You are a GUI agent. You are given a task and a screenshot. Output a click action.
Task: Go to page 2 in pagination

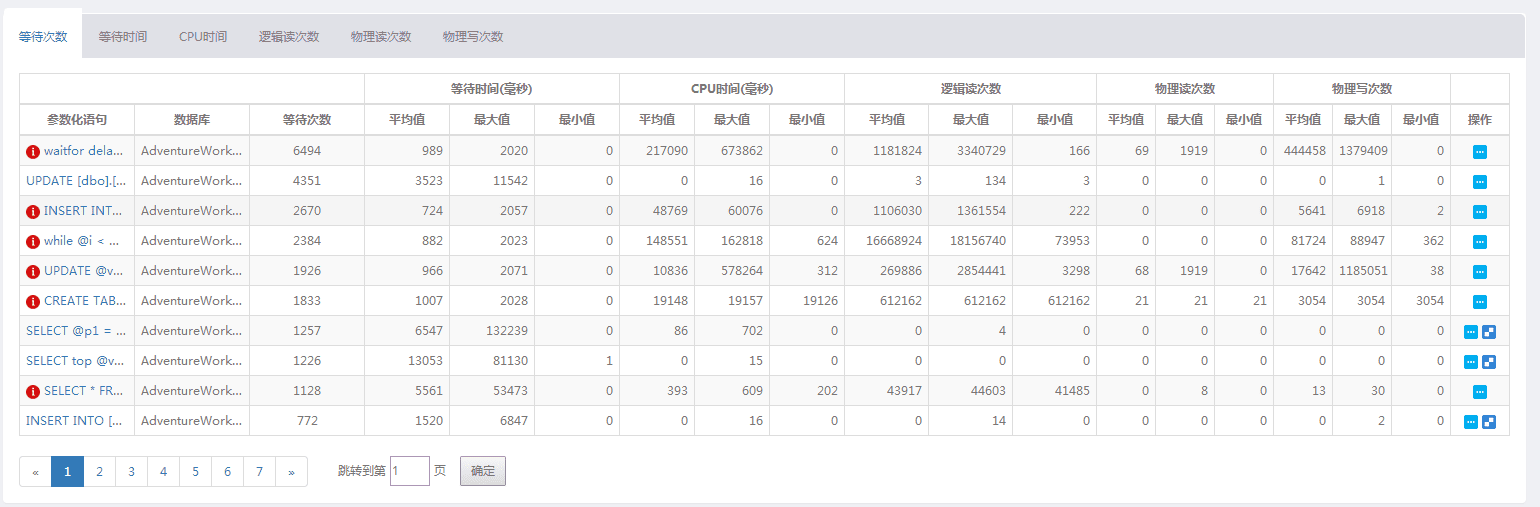tap(99, 471)
